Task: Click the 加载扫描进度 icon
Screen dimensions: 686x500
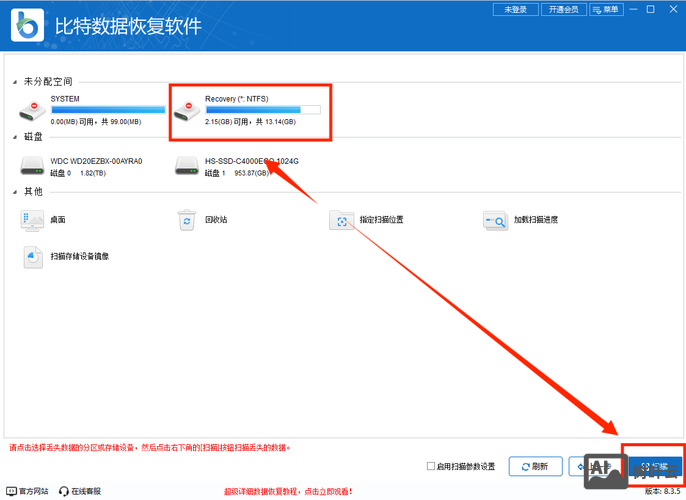Action: [496, 219]
